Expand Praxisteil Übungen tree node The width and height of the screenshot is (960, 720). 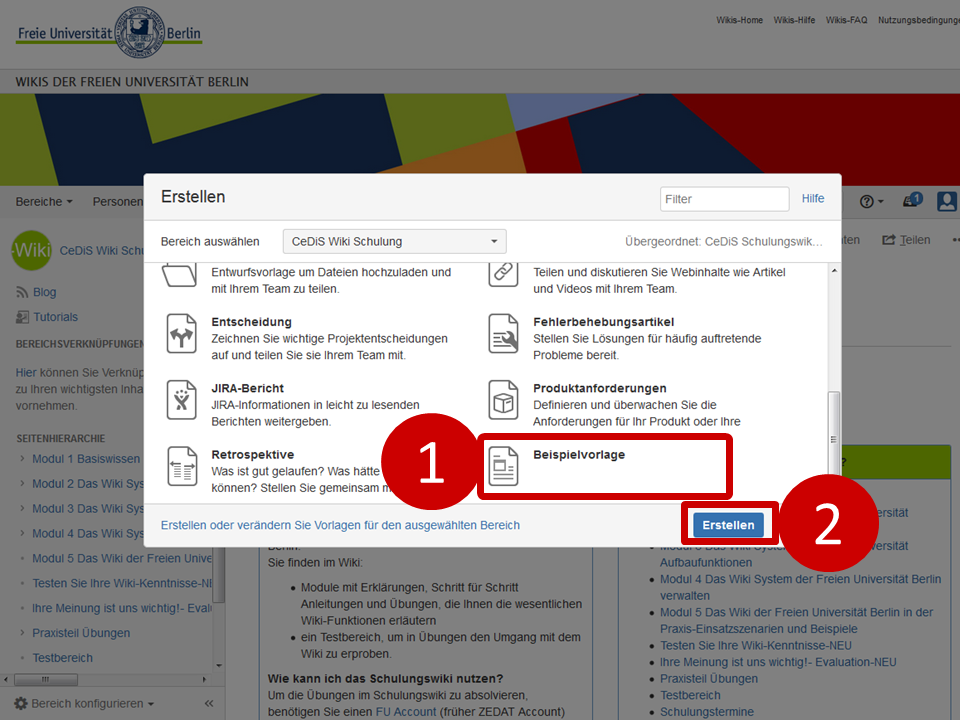pyautogui.click(x=22, y=632)
